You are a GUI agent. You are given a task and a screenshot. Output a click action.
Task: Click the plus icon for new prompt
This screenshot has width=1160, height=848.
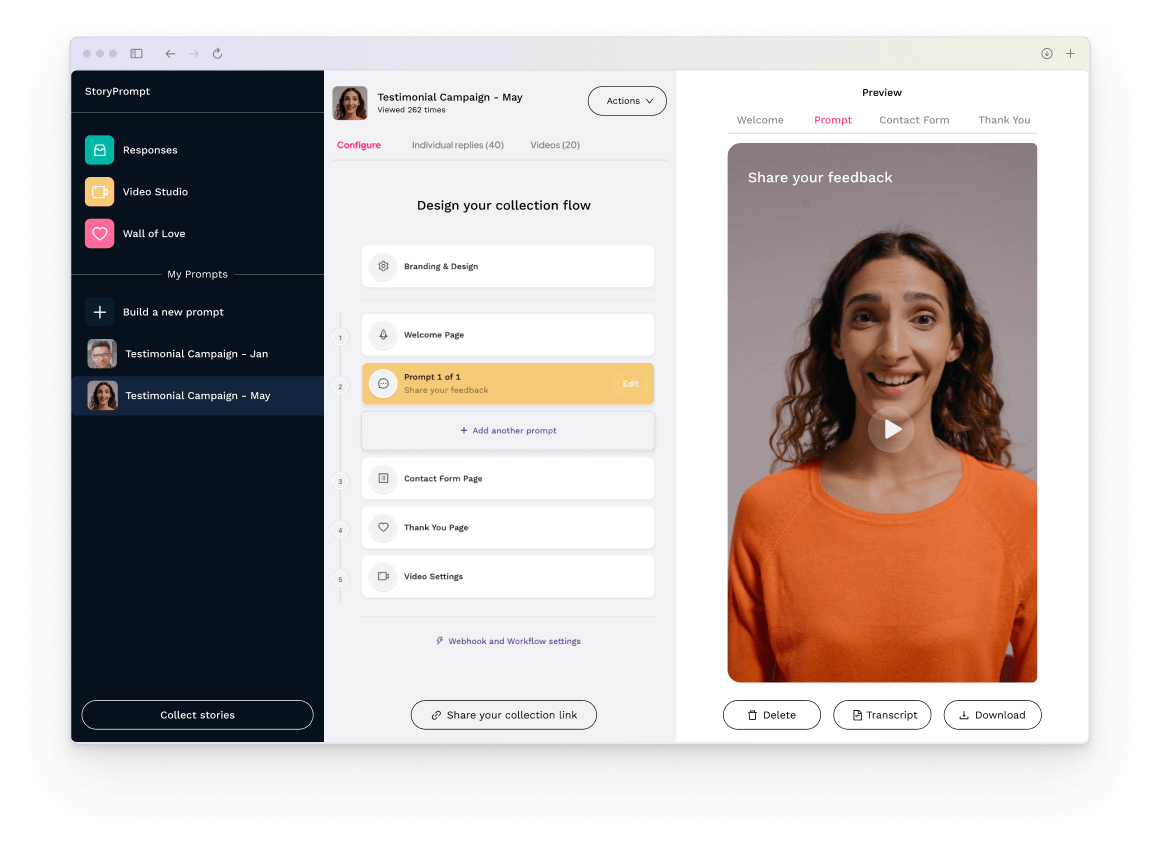click(x=99, y=312)
